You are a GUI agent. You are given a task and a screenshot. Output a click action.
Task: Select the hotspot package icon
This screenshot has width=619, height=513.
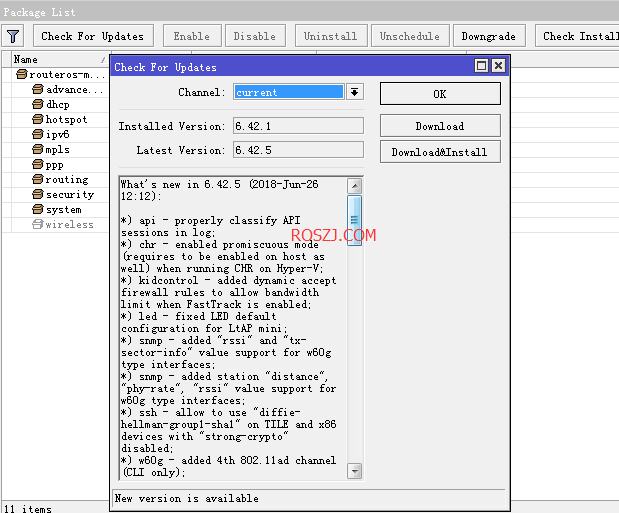click(x=38, y=119)
